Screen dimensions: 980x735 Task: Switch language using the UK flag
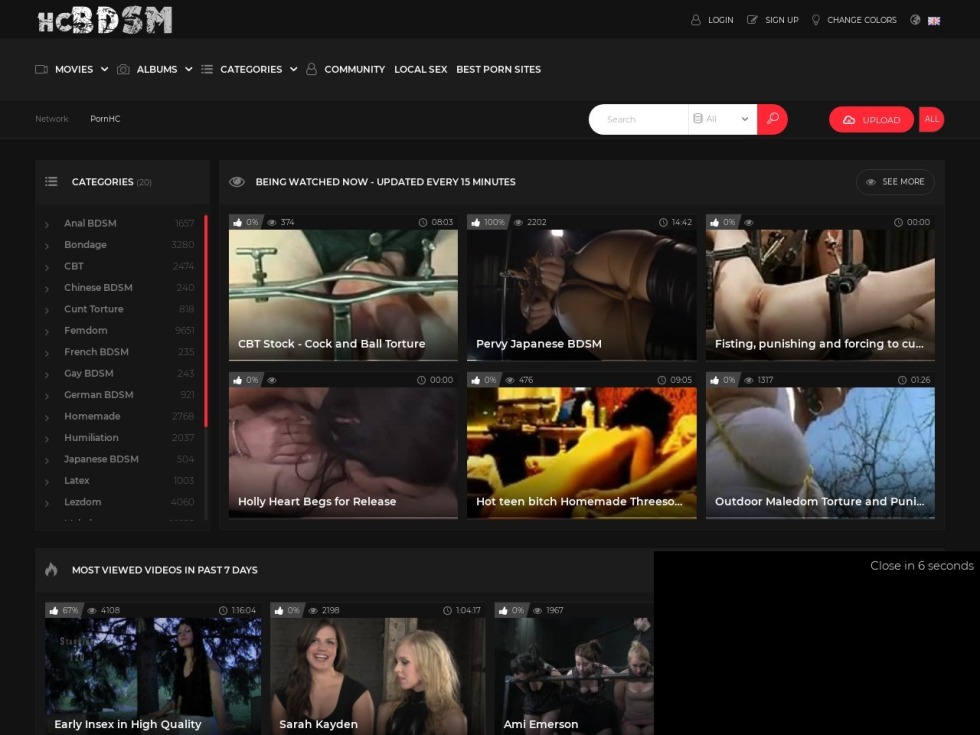[x=934, y=20]
